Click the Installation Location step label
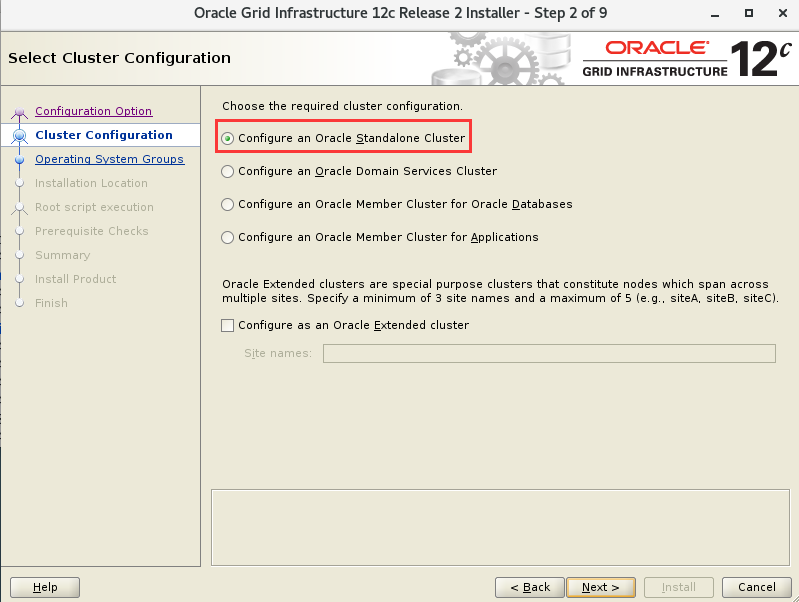 pyautogui.click(x=91, y=183)
